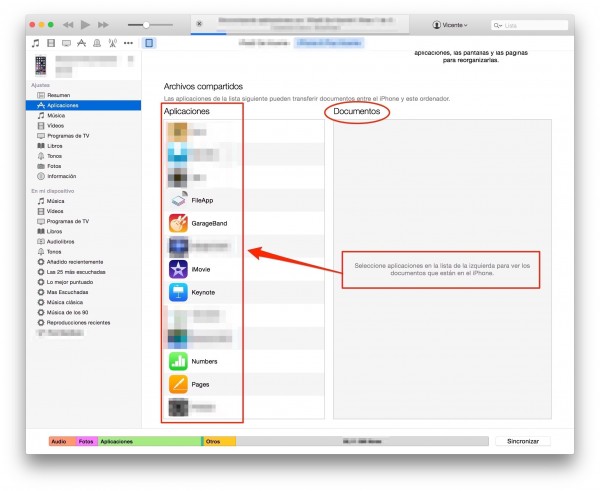Image resolution: width=600 pixels, height=491 pixels.
Task: Select Pages in the shared apps list
Action: pos(244,384)
